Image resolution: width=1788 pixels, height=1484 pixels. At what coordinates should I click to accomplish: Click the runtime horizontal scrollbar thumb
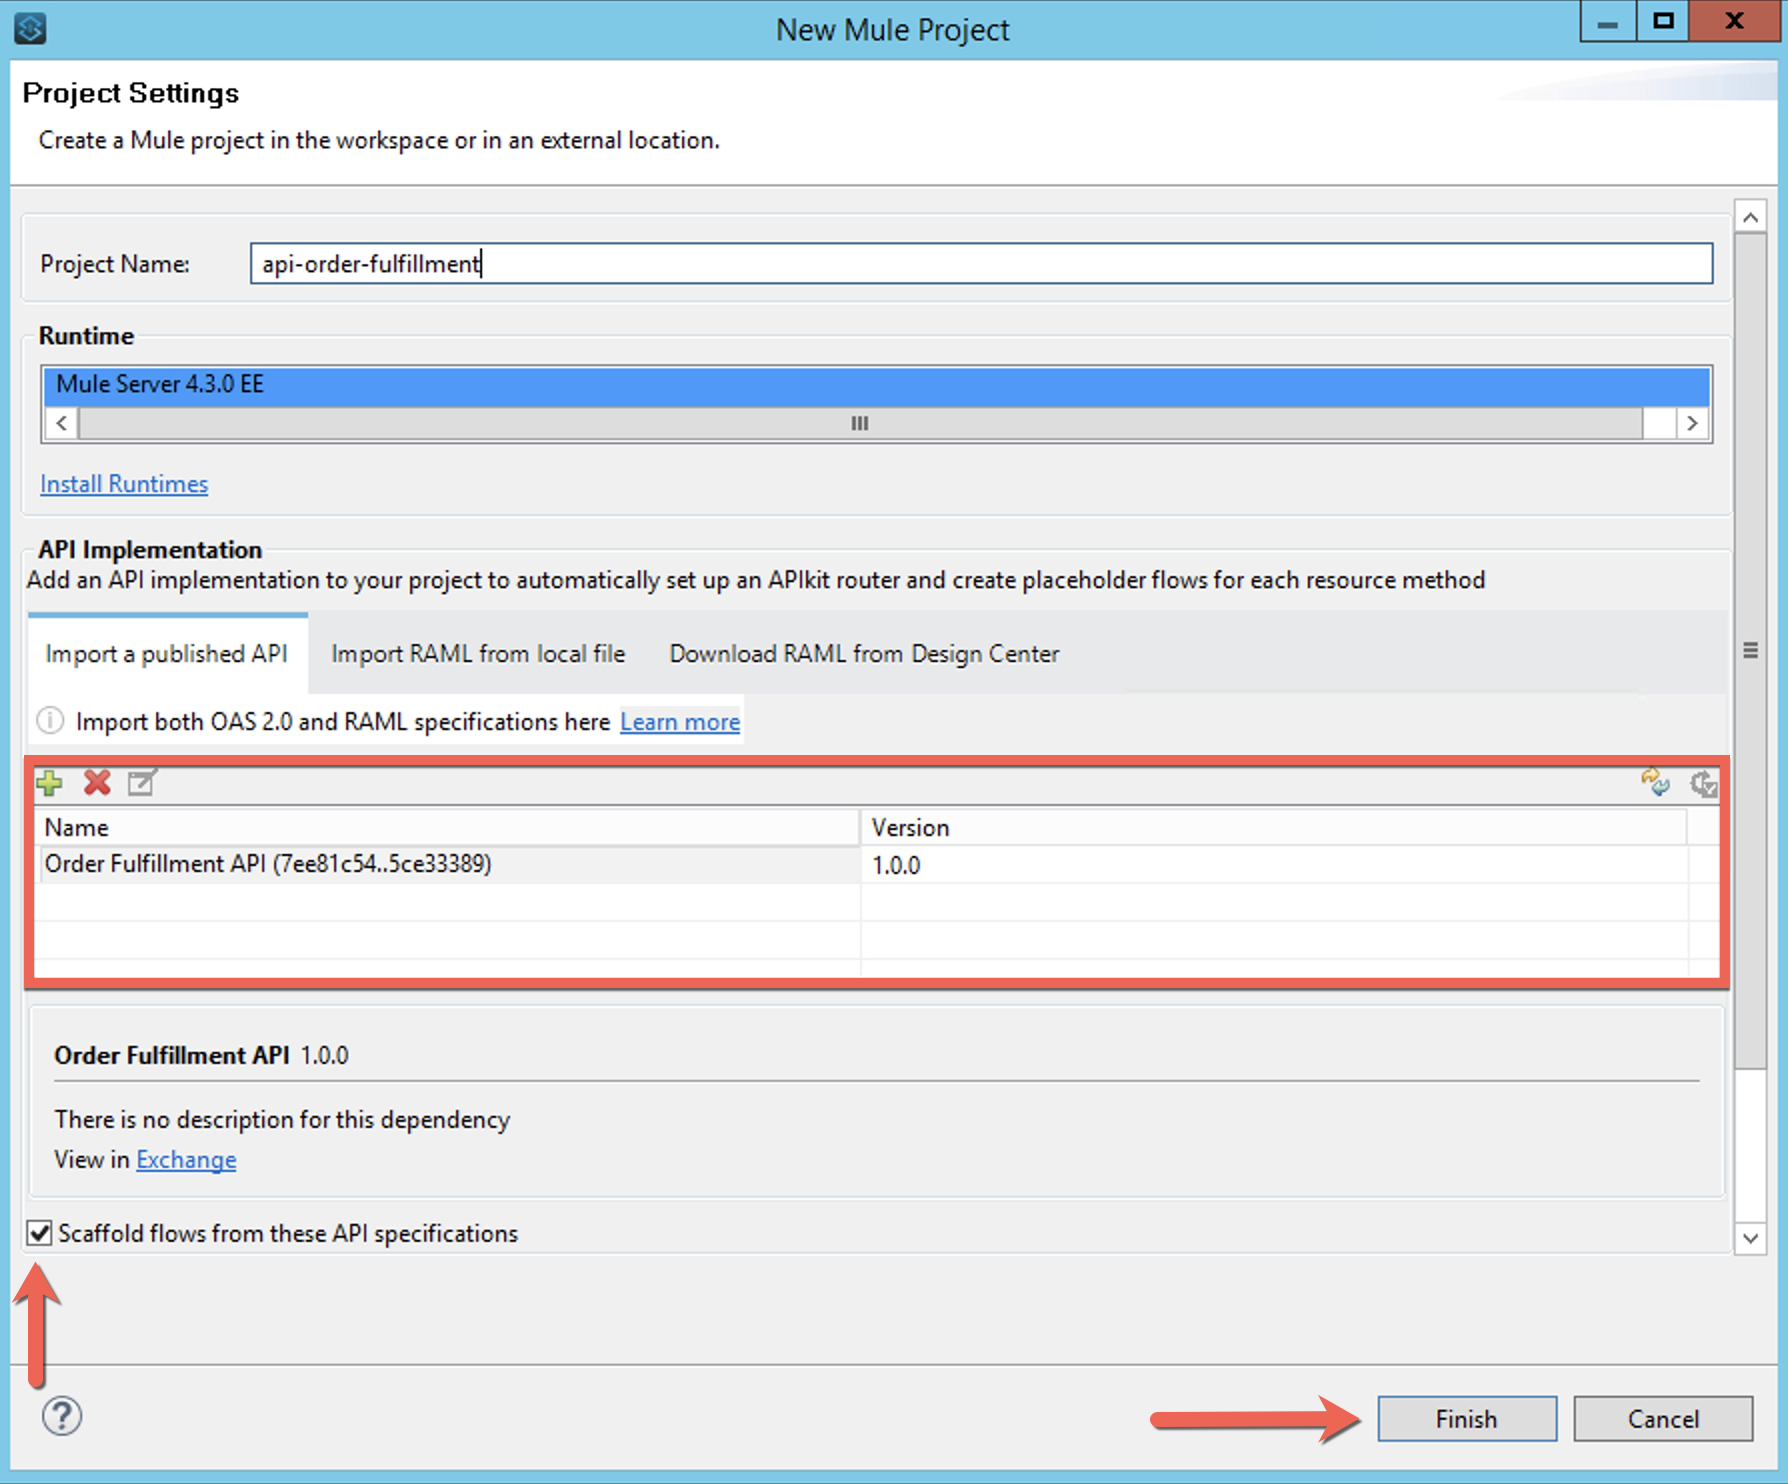860,423
